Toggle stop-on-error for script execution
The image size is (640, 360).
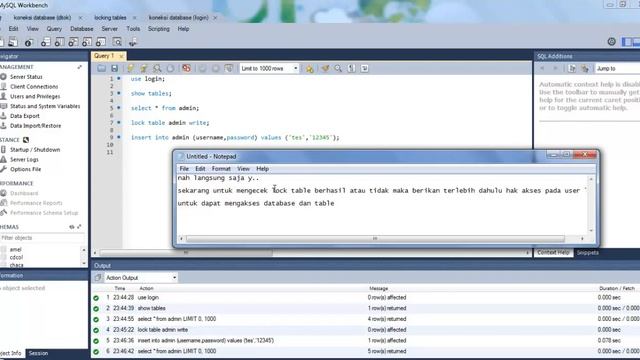click(x=186, y=68)
